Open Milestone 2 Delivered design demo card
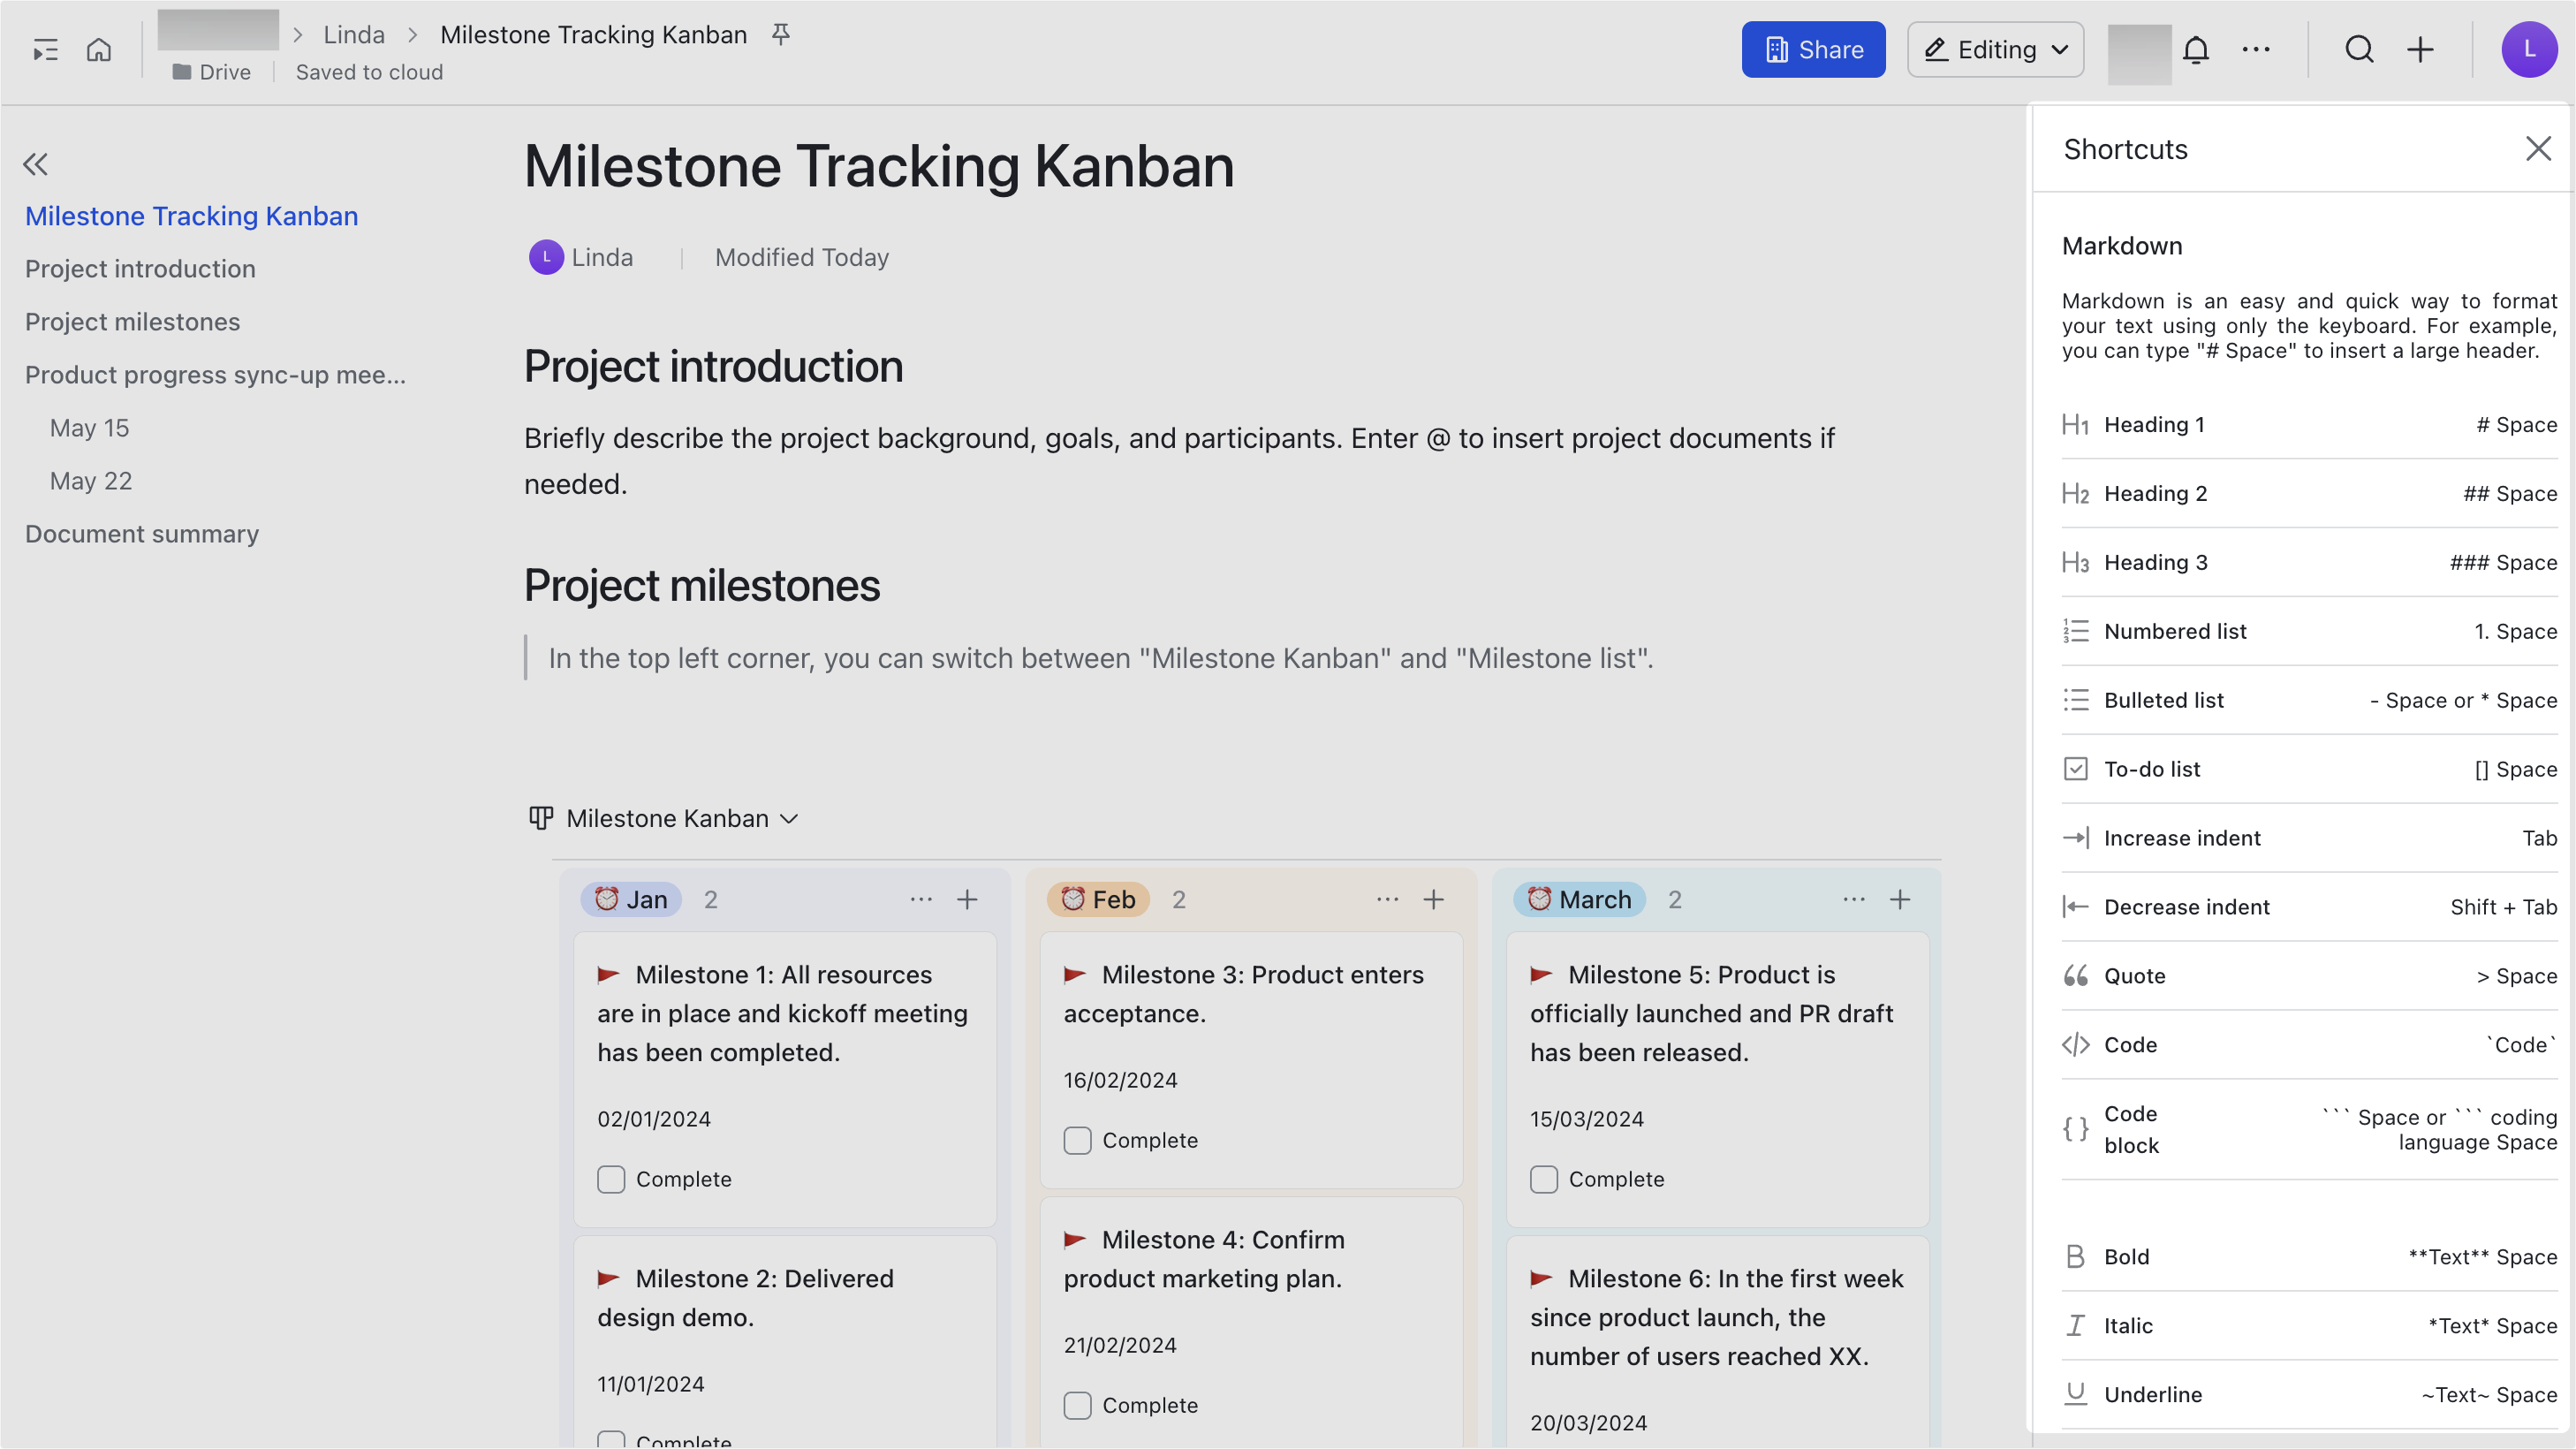Image resolution: width=2576 pixels, height=1449 pixels. coord(785,1340)
